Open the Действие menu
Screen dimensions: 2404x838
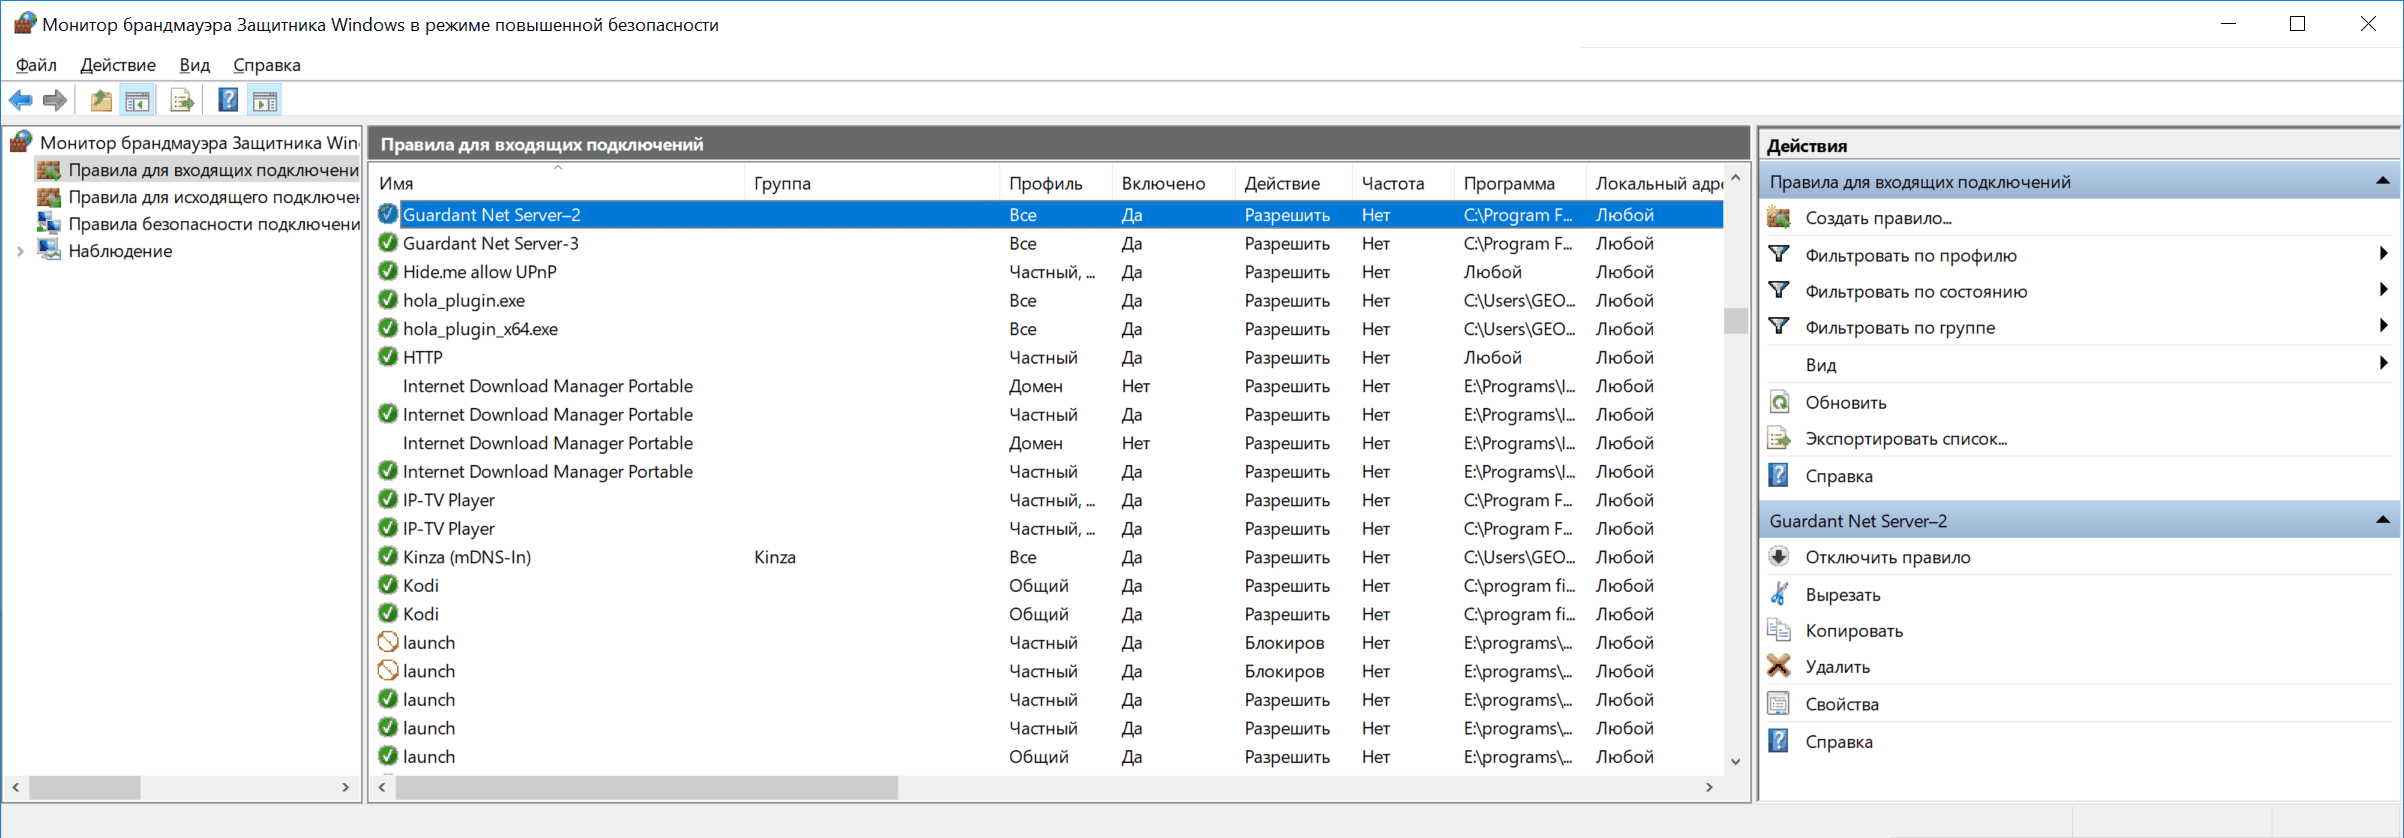tap(118, 65)
